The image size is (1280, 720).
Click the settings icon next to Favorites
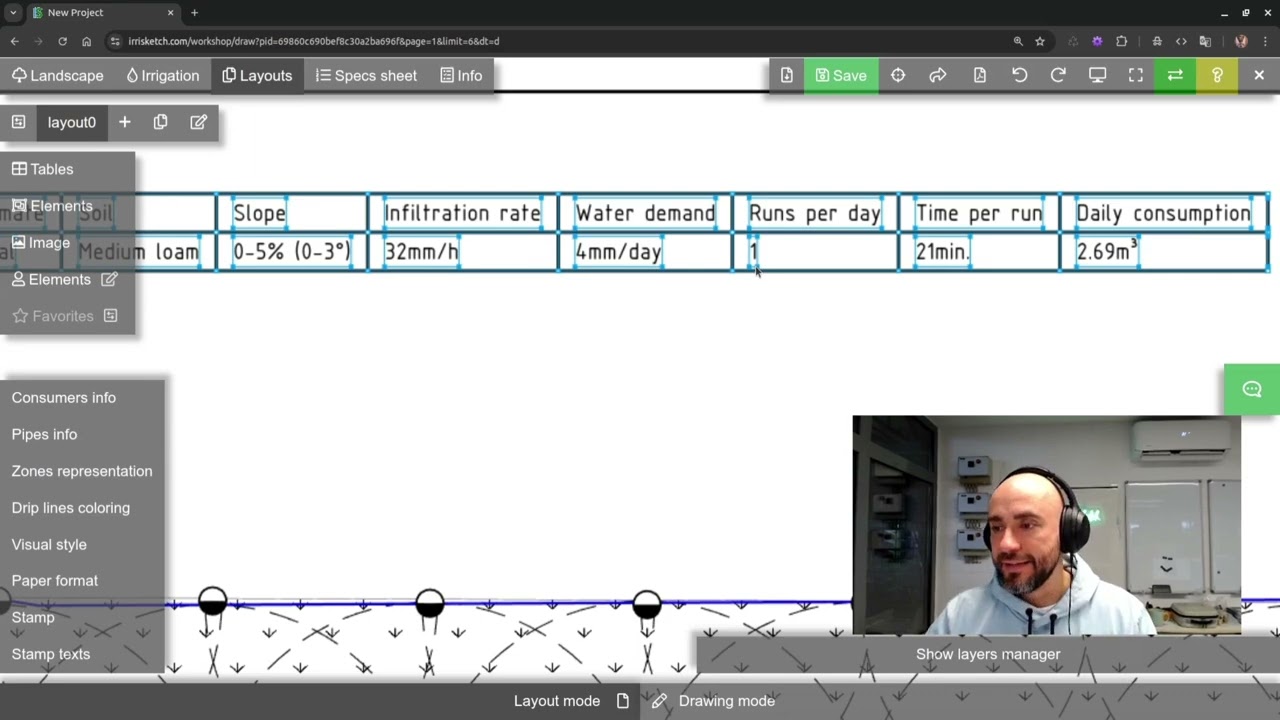click(111, 316)
